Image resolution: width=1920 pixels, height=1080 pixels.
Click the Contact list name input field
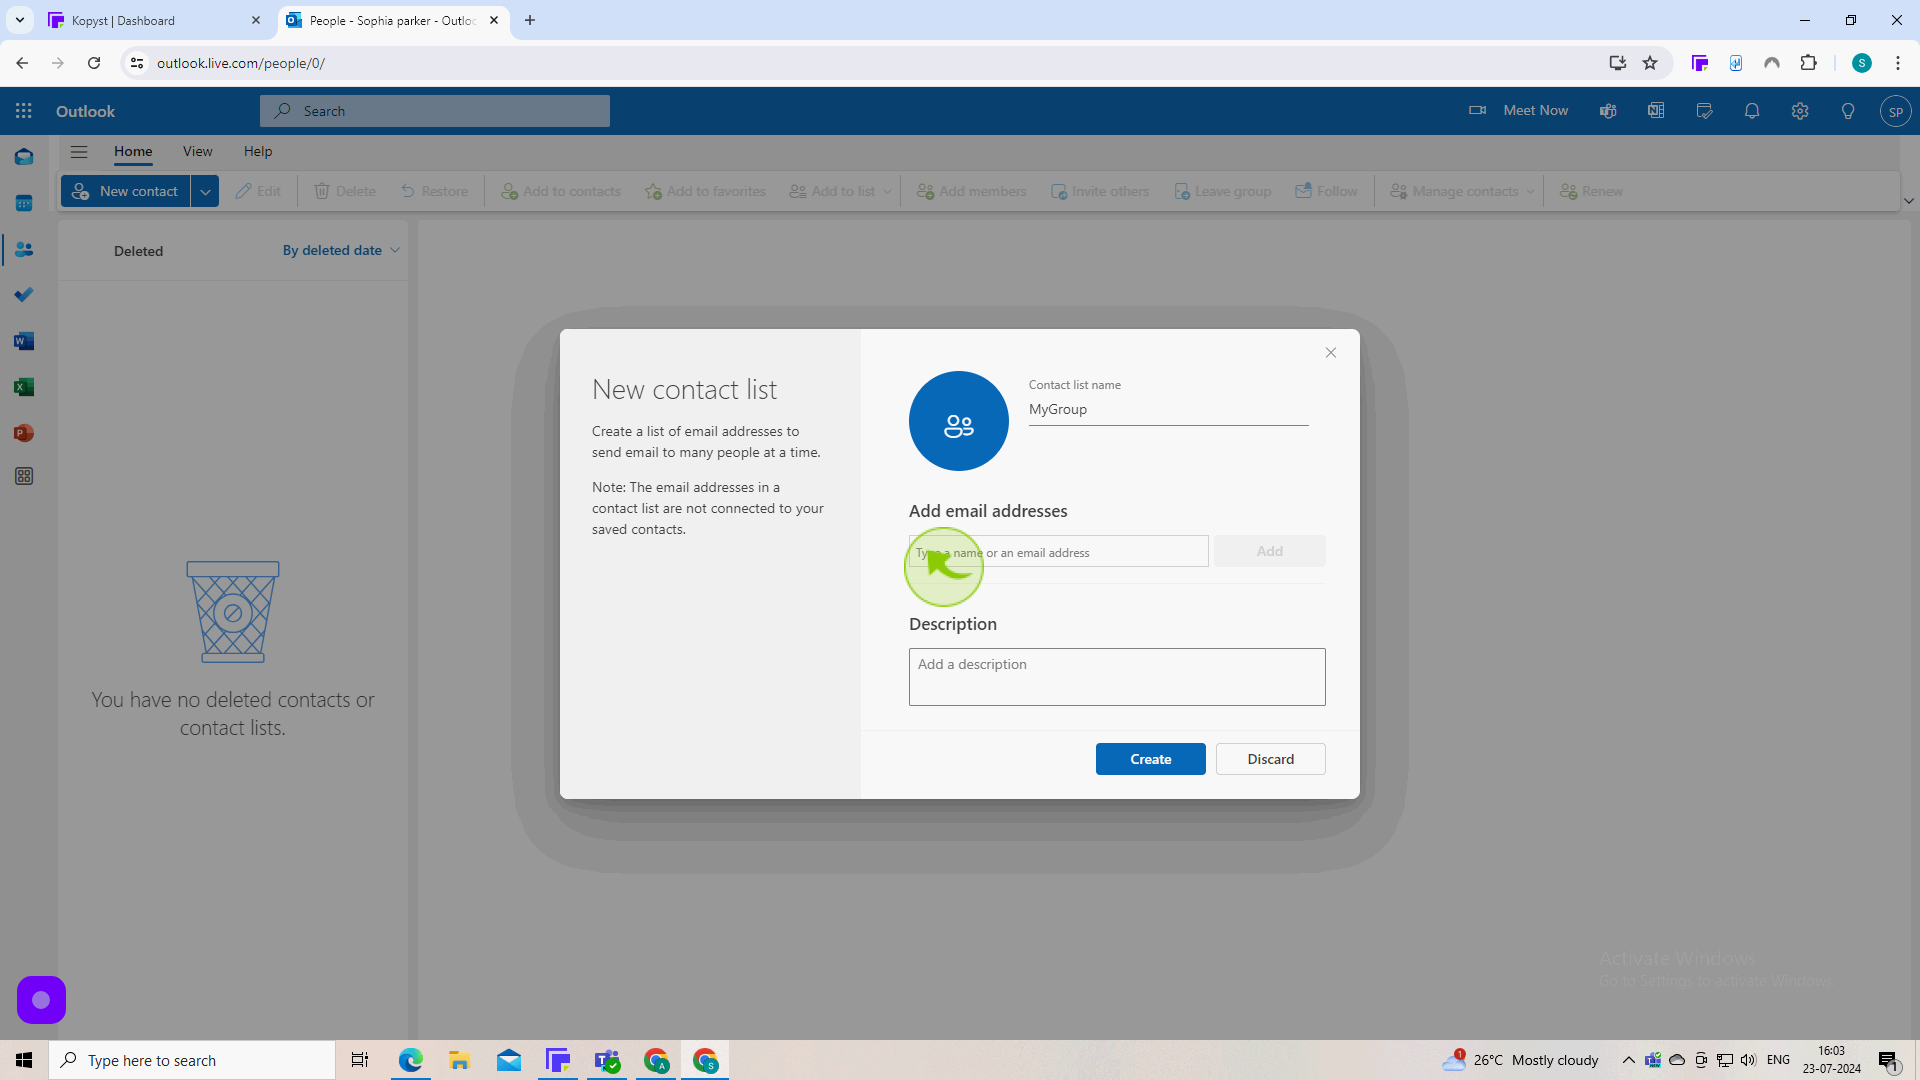[1168, 409]
